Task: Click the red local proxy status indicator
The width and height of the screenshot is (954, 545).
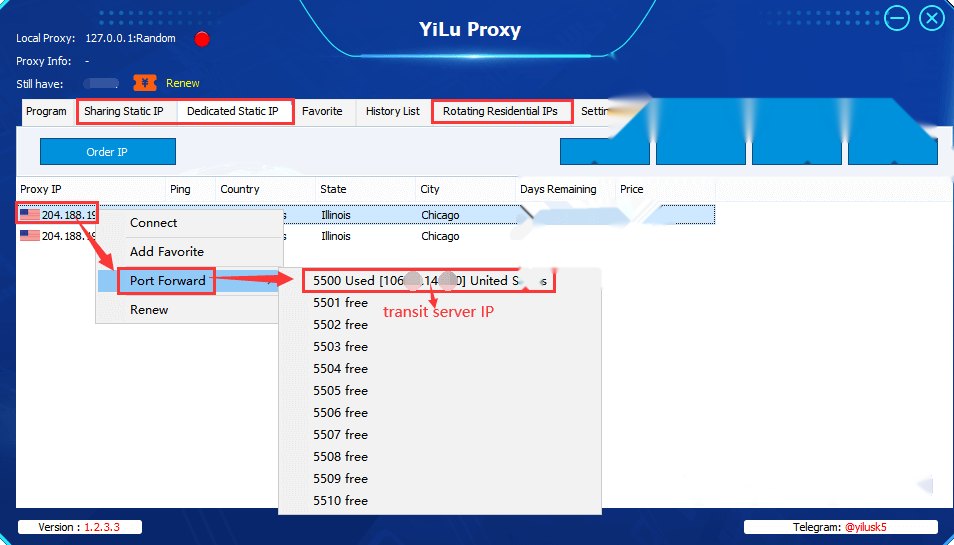Action: 202,39
